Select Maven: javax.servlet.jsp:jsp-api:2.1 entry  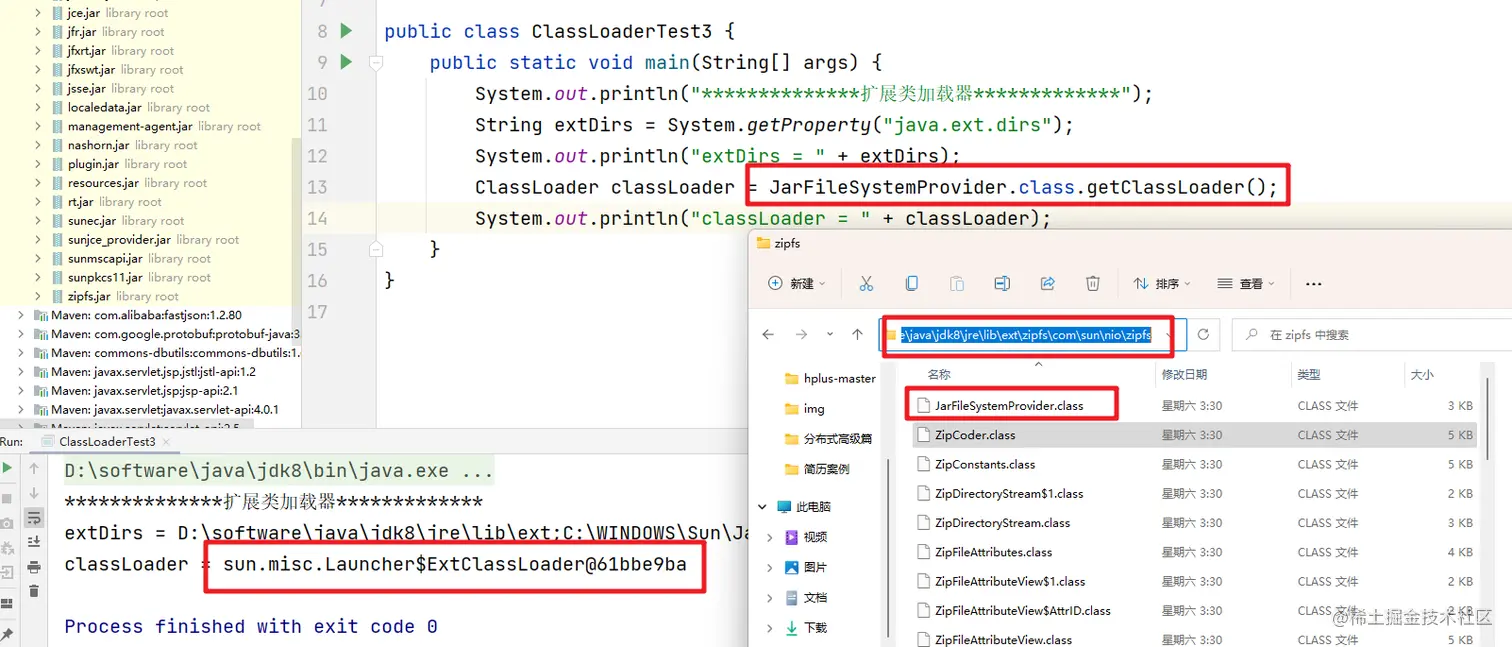pos(145,391)
